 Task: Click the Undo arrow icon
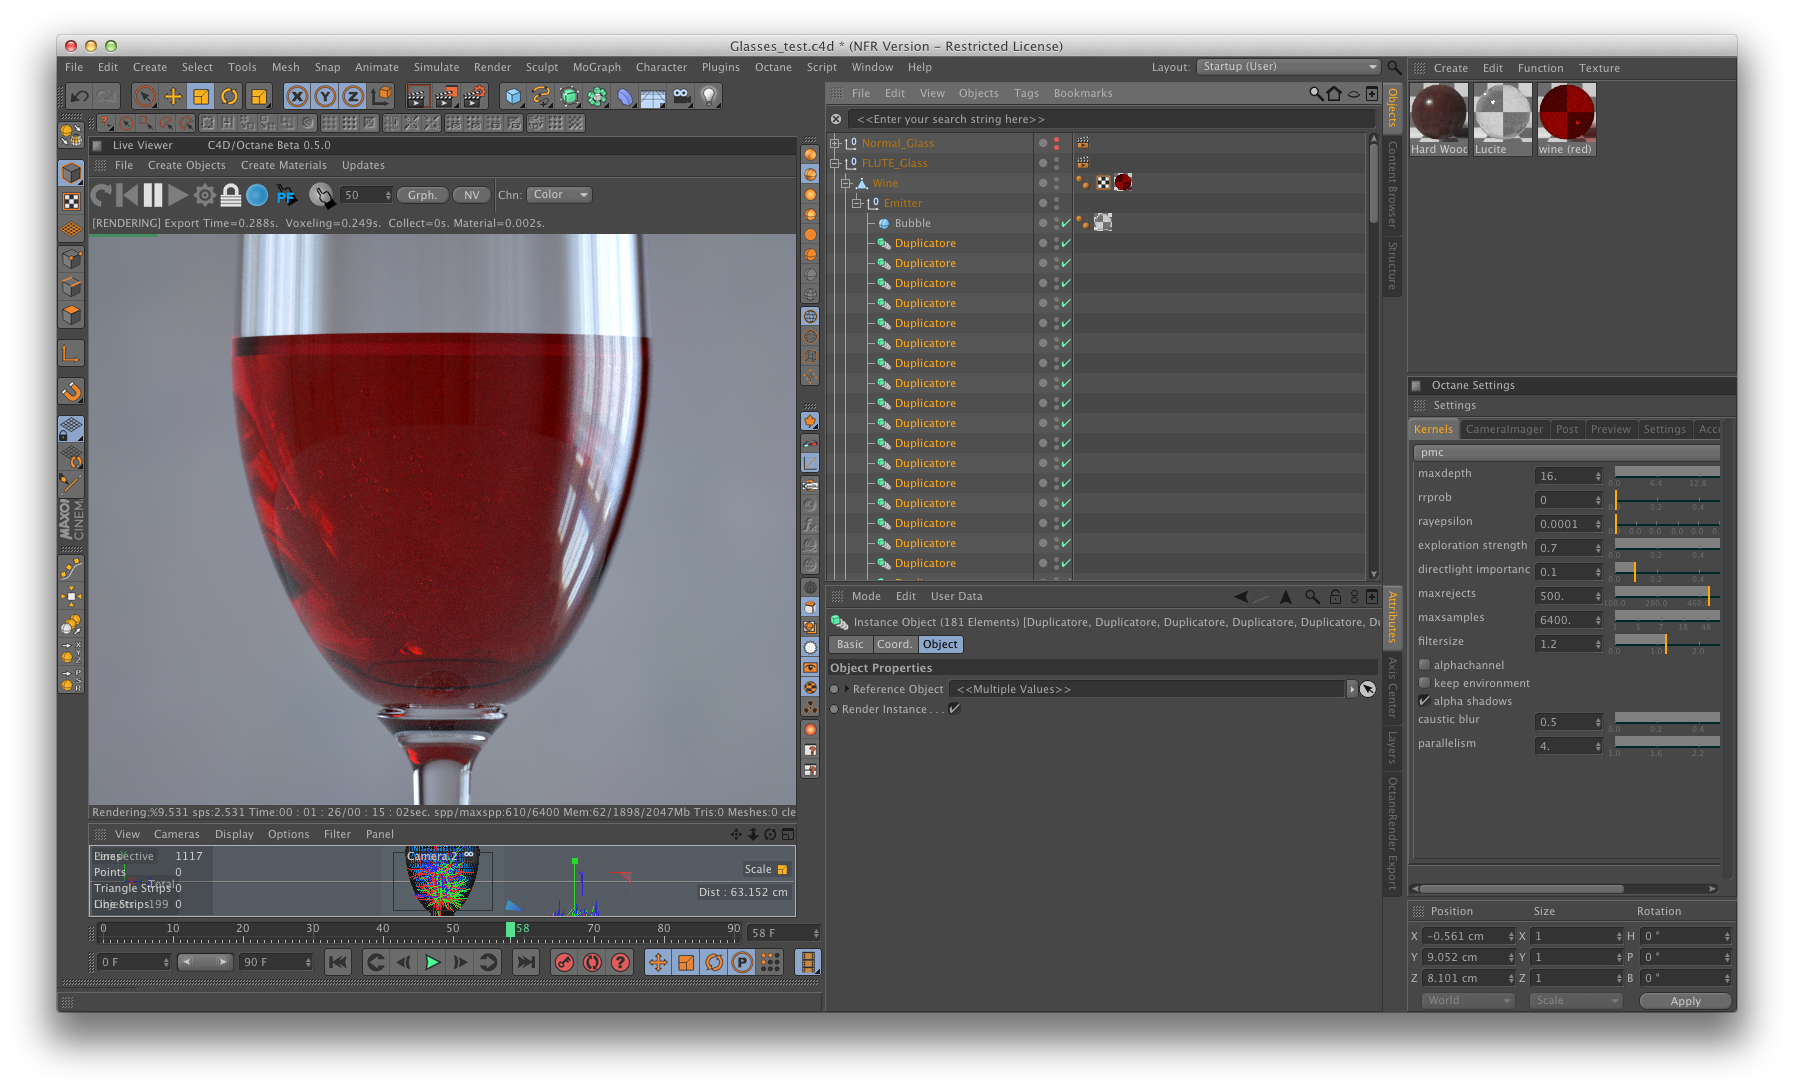click(79, 96)
